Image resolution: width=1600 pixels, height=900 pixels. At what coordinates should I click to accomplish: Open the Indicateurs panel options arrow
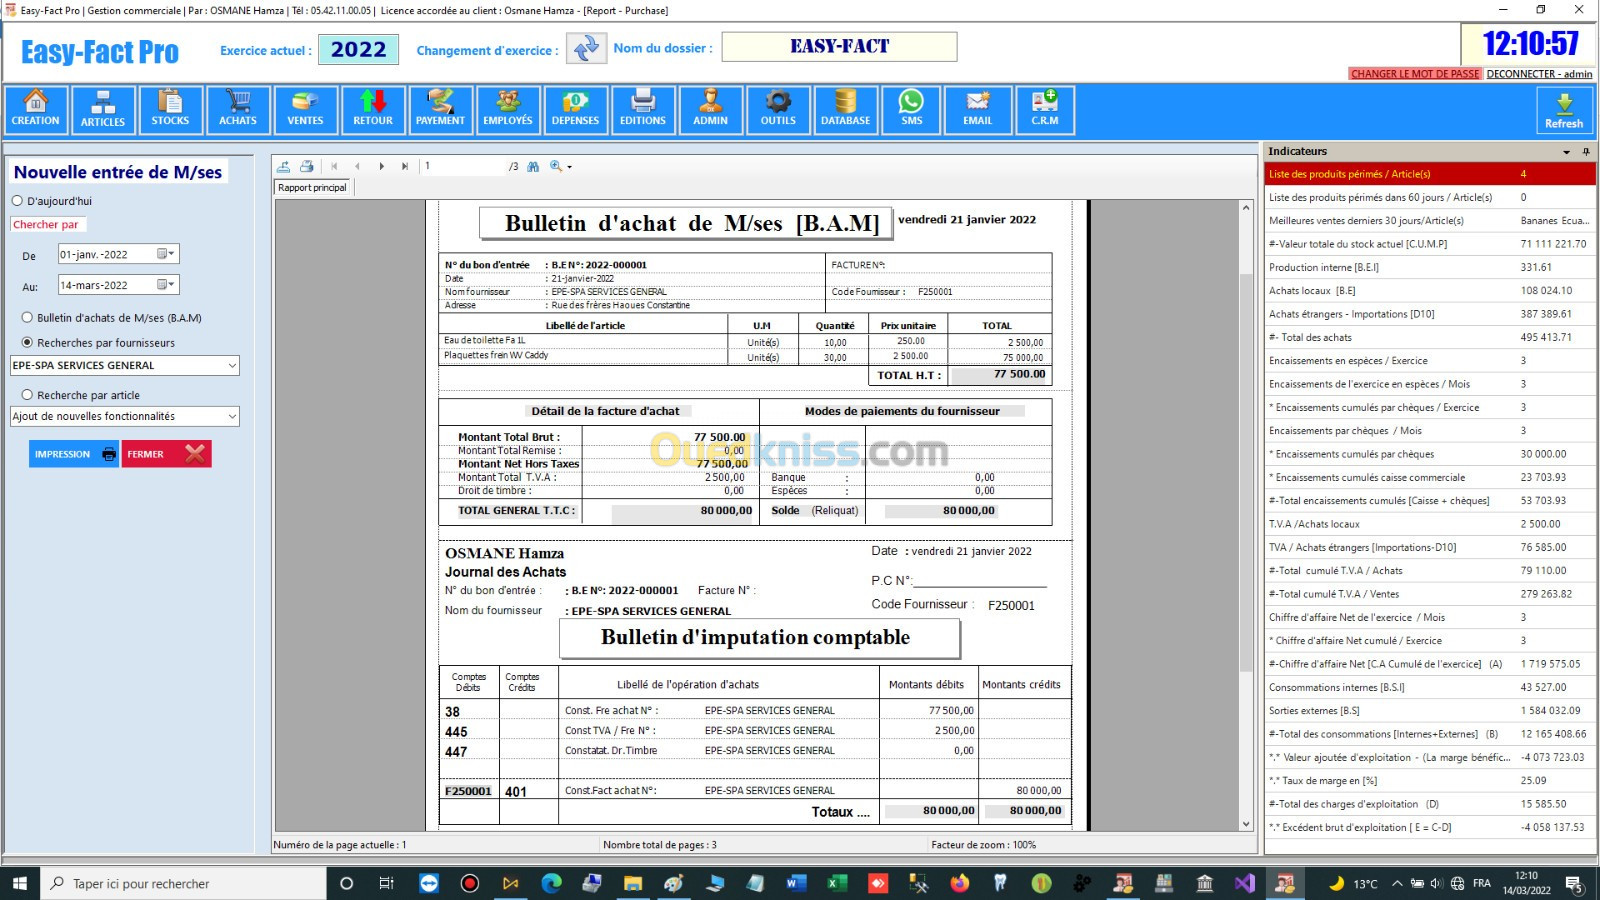[1566, 152]
